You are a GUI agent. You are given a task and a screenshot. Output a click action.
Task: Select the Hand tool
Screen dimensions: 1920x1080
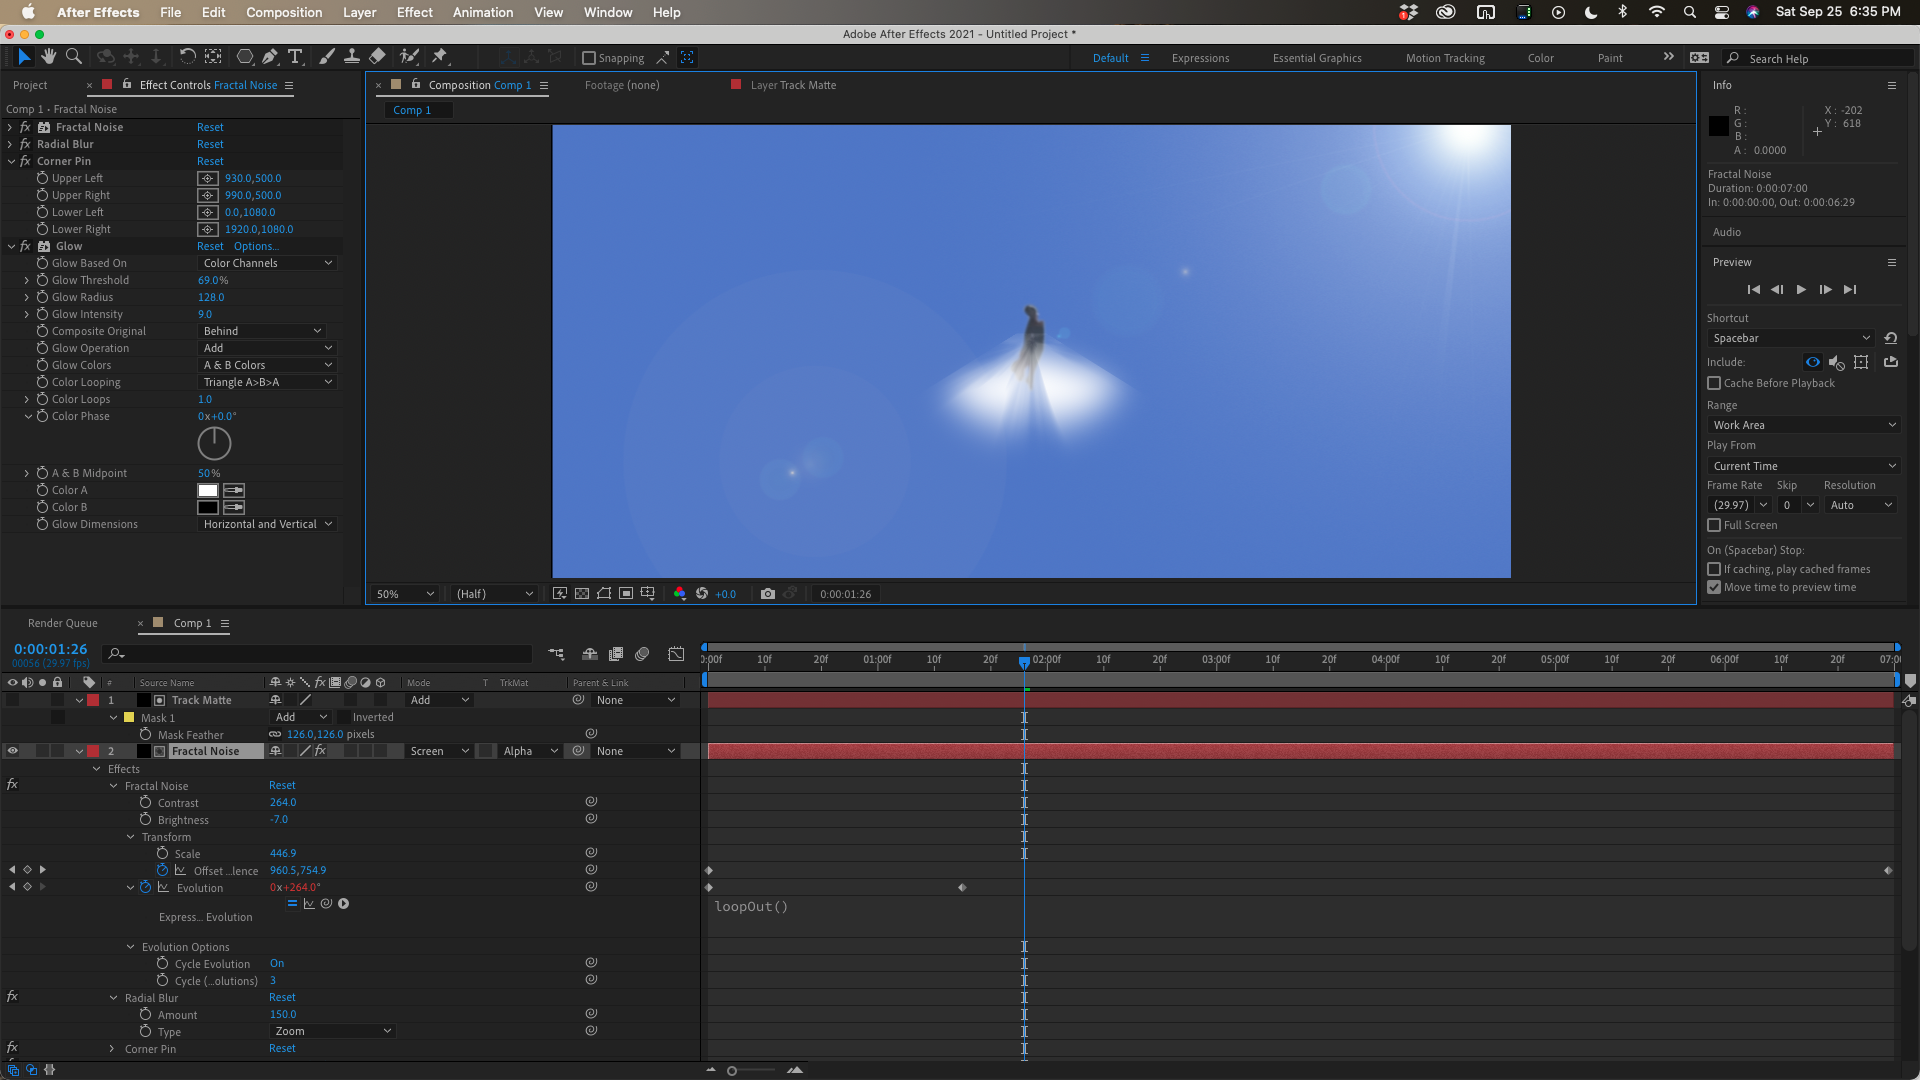tap(48, 57)
